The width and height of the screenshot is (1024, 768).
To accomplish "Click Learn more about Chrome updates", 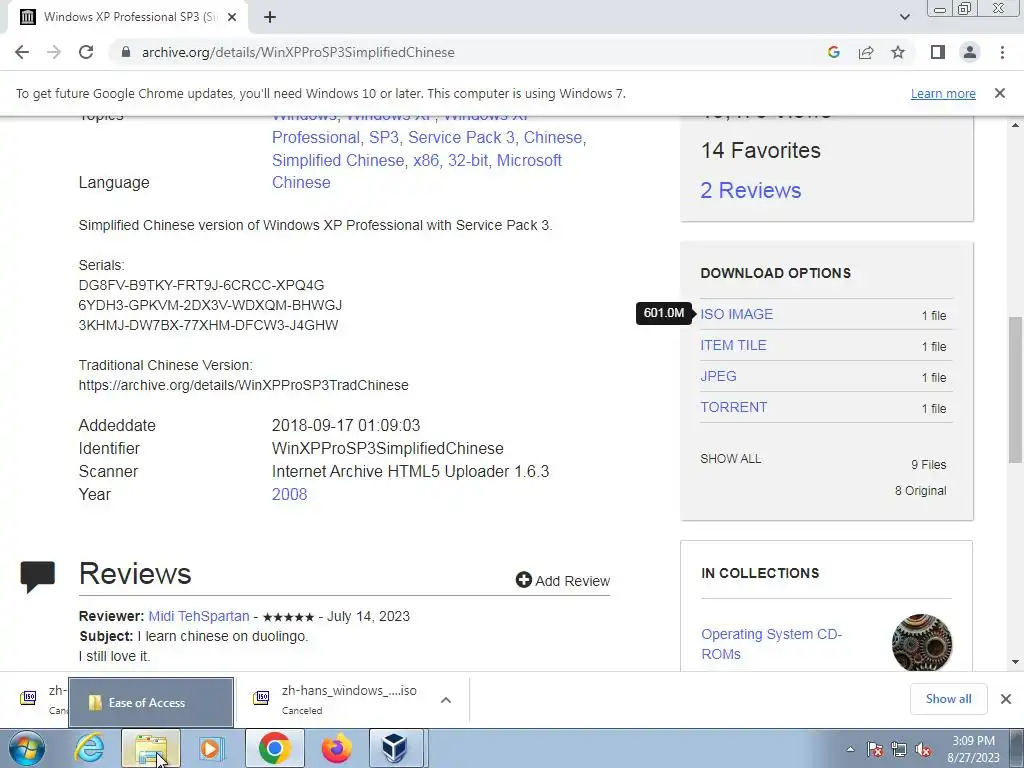I will (943, 93).
